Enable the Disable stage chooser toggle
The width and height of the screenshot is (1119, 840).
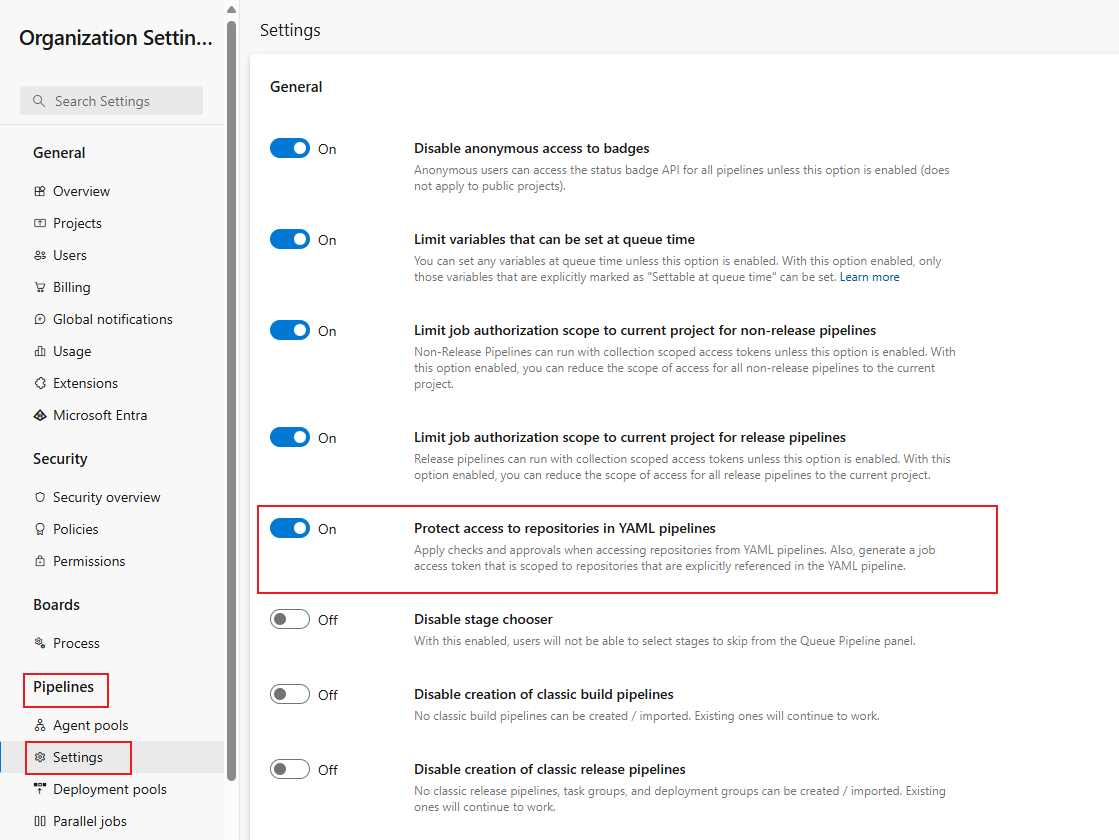pyautogui.click(x=290, y=620)
